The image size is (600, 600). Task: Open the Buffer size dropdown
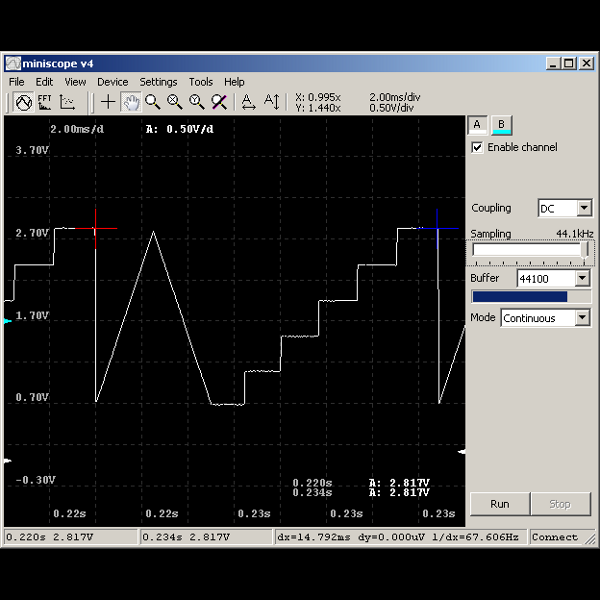(x=582, y=278)
